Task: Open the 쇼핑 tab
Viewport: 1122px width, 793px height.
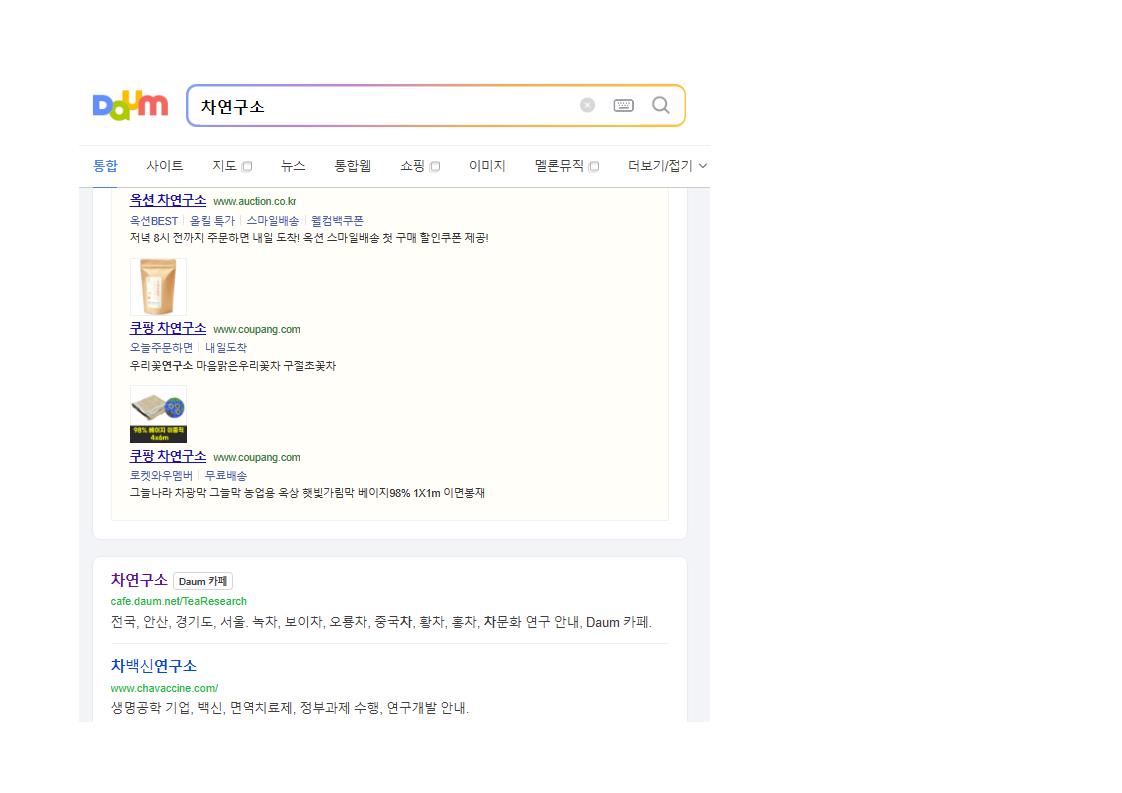Action: (x=412, y=166)
